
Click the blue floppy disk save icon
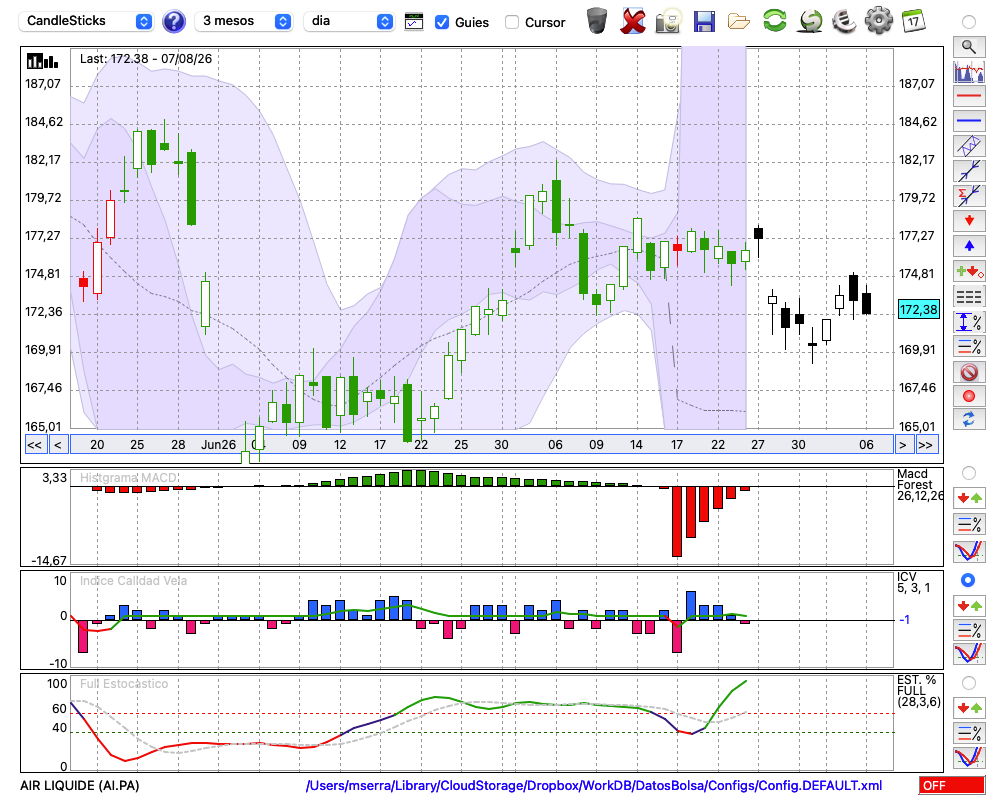click(x=704, y=21)
